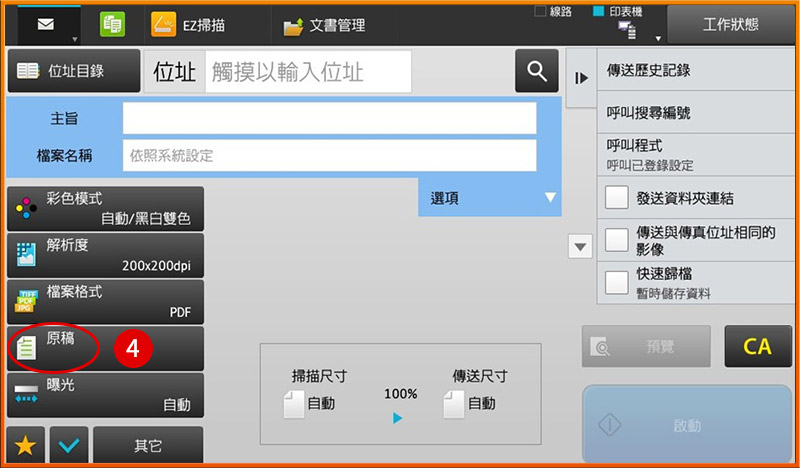The height and width of the screenshot is (468, 800).
Task: Check 傳送與傳真位址相同的影像 option
Action: tap(617, 240)
